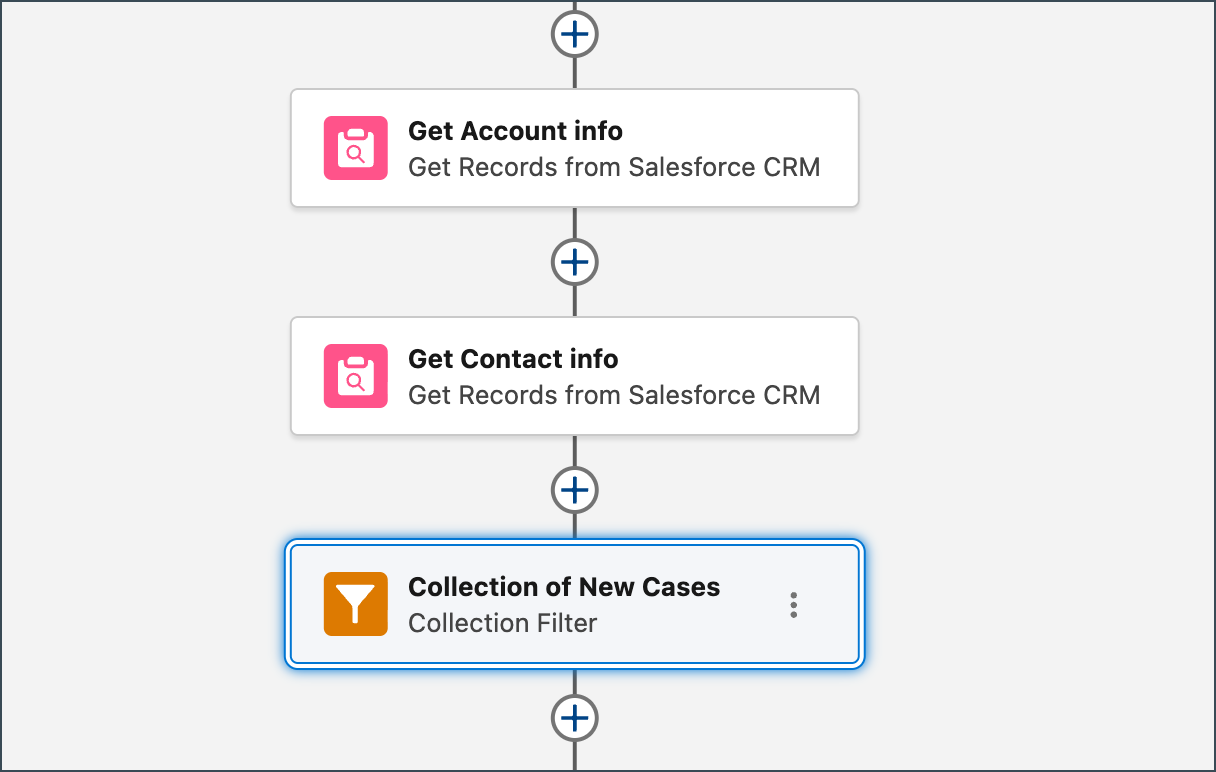This screenshot has height=772, width=1216.
Task: Select the Get Contact info title
Action: pos(513,359)
